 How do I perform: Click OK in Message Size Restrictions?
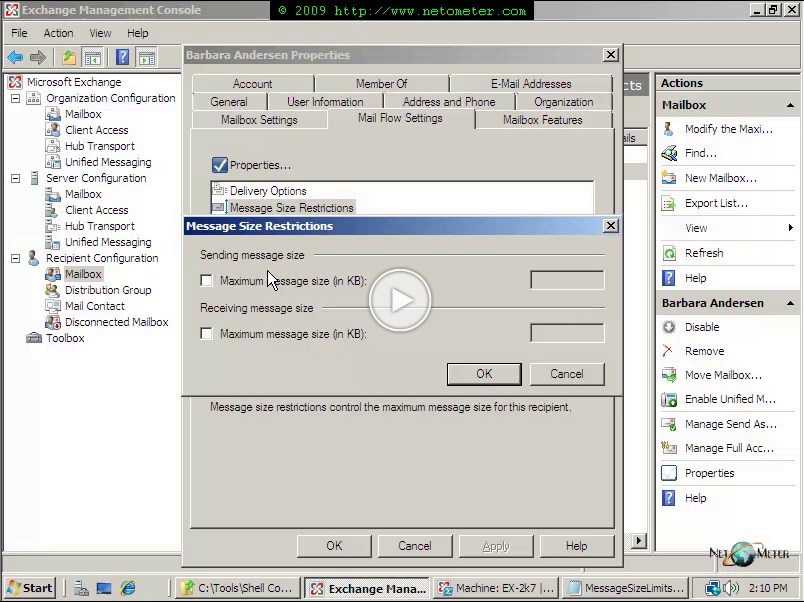click(x=484, y=374)
